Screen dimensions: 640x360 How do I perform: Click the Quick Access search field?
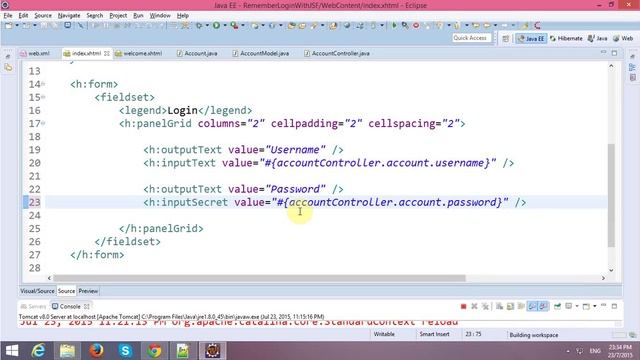coord(471,38)
